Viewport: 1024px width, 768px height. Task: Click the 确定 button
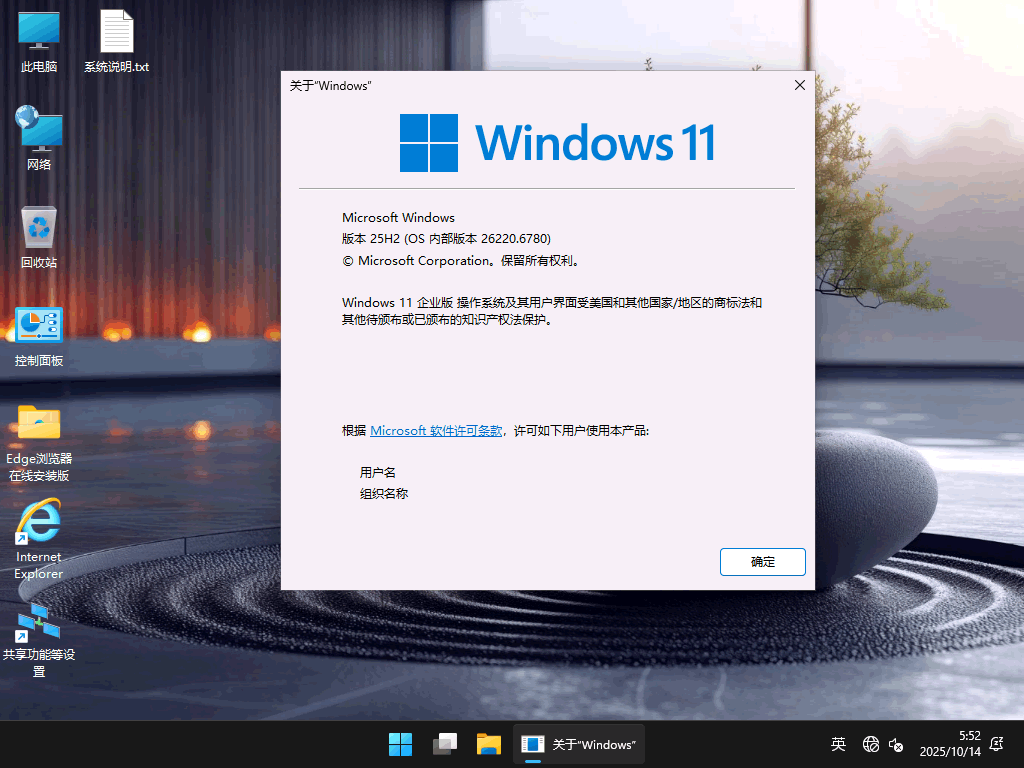click(763, 562)
